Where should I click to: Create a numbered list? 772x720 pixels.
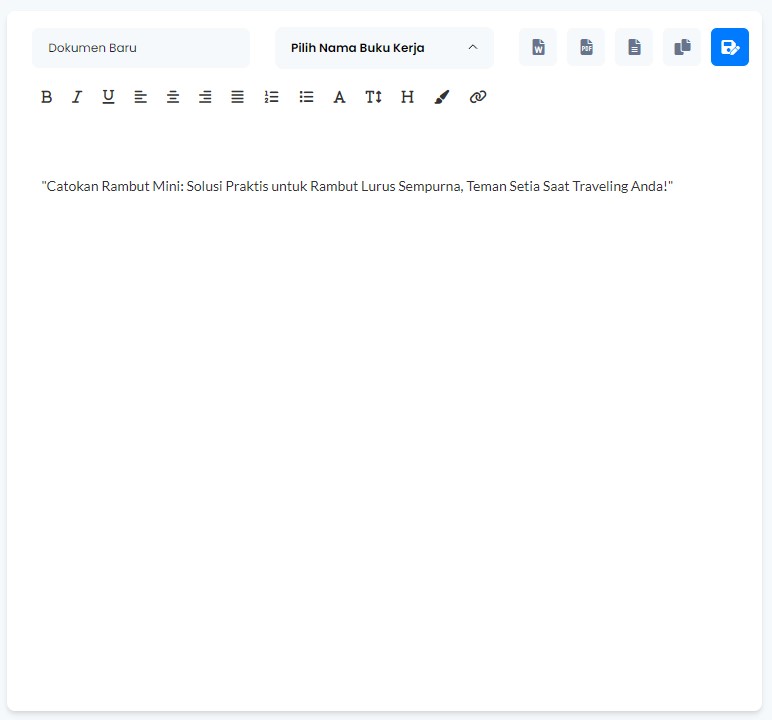pyautogui.click(x=271, y=97)
